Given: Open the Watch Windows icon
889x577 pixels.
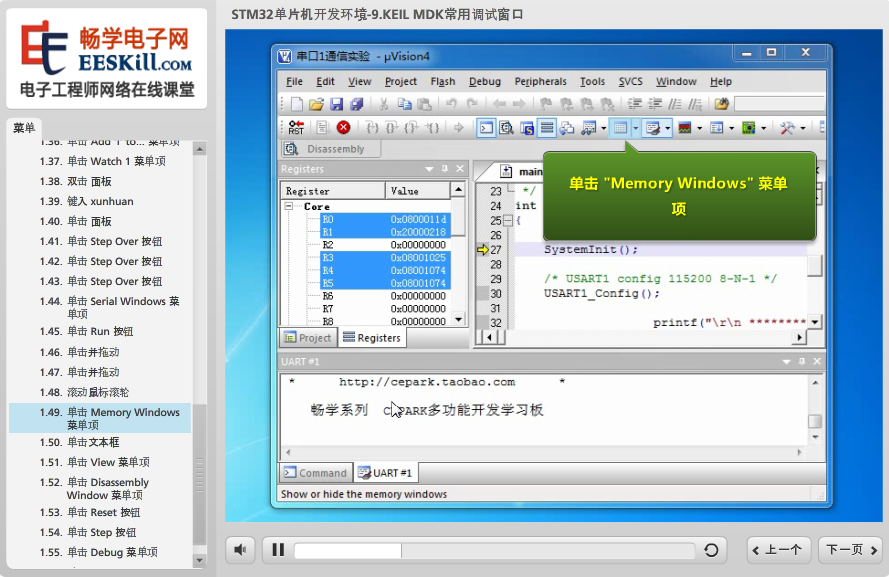Looking at the screenshot, I should pos(589,128).
